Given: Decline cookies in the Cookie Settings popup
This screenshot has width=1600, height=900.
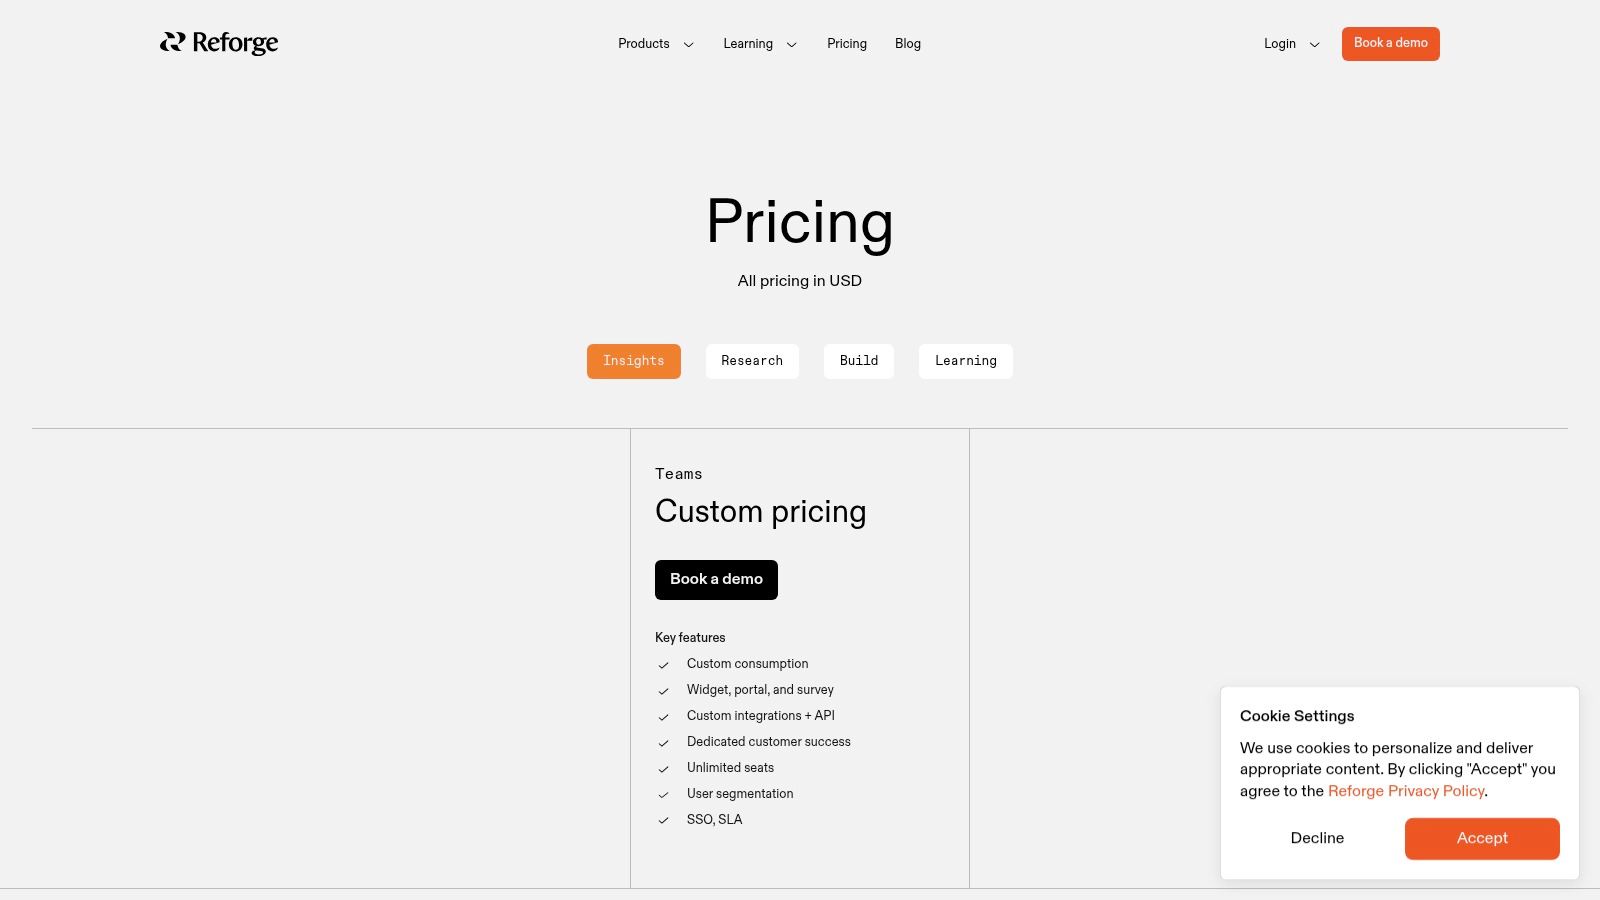Looking at the screenshot, I should click(x=1317, y=838).
